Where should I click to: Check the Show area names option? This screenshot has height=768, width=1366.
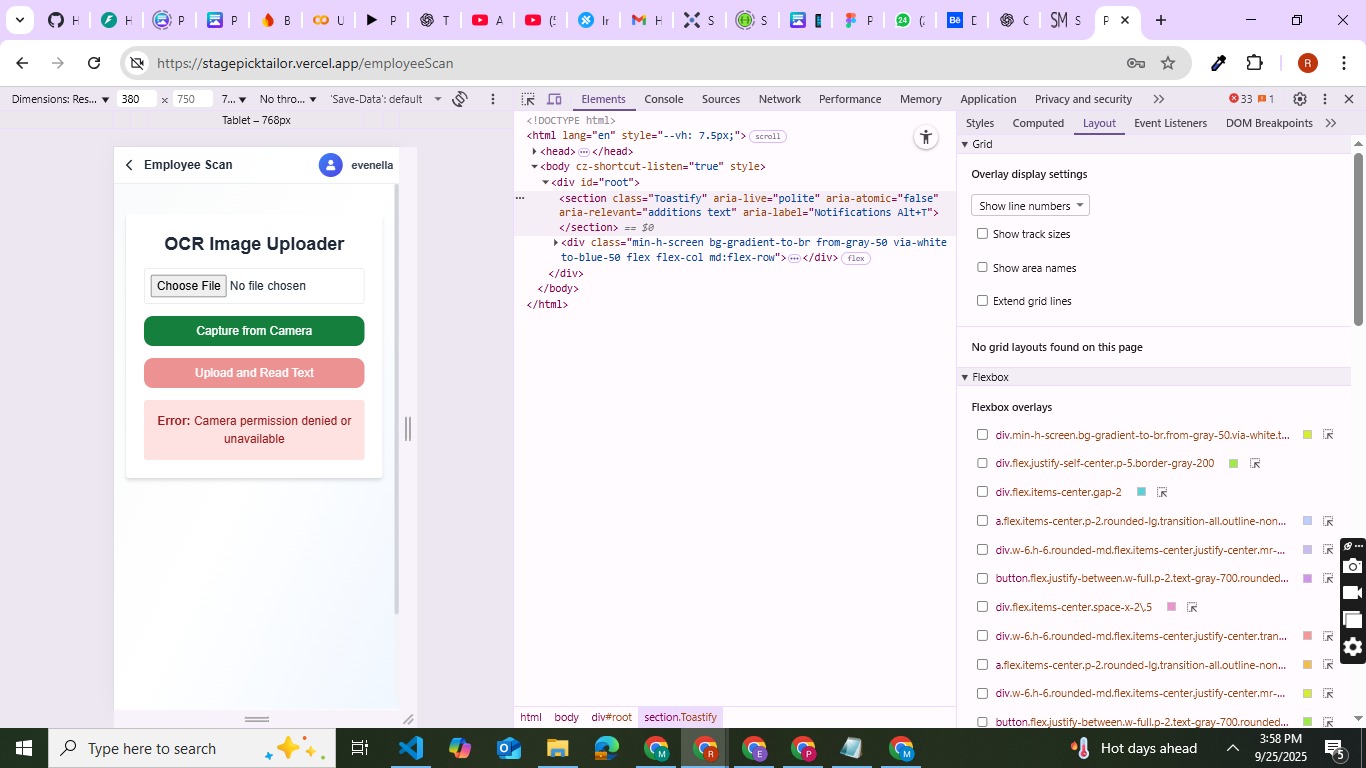982,267
